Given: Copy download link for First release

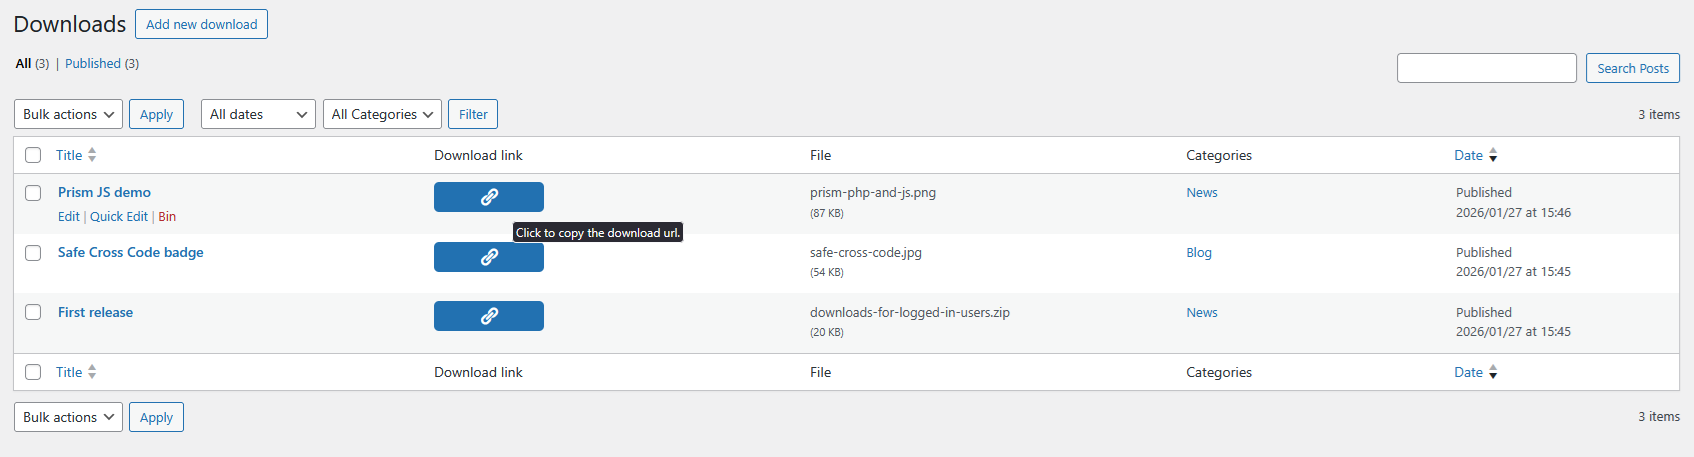Looking at the screenshot, I should [x=488, y=316].
